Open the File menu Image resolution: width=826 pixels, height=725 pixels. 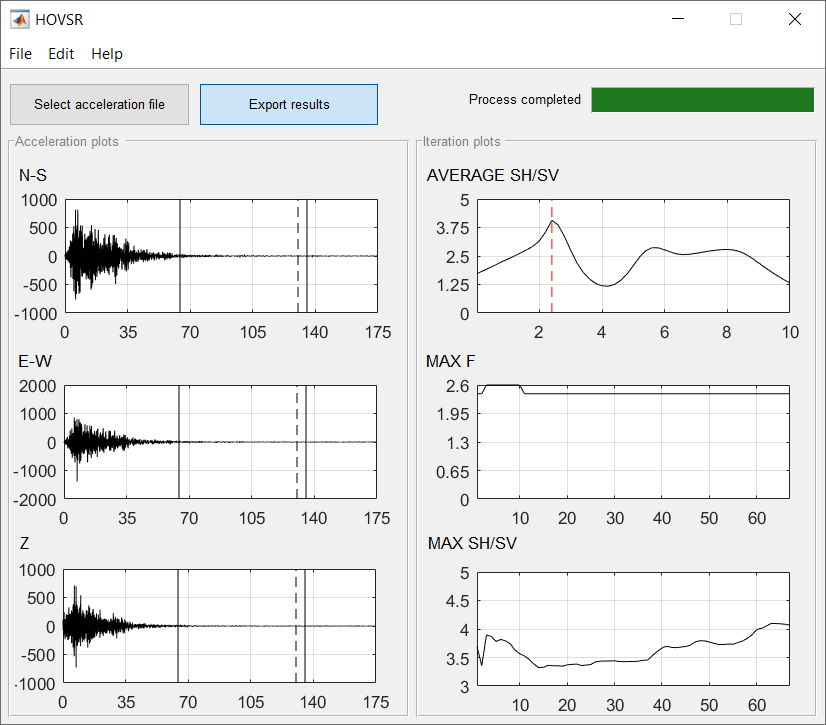[21, 54]
